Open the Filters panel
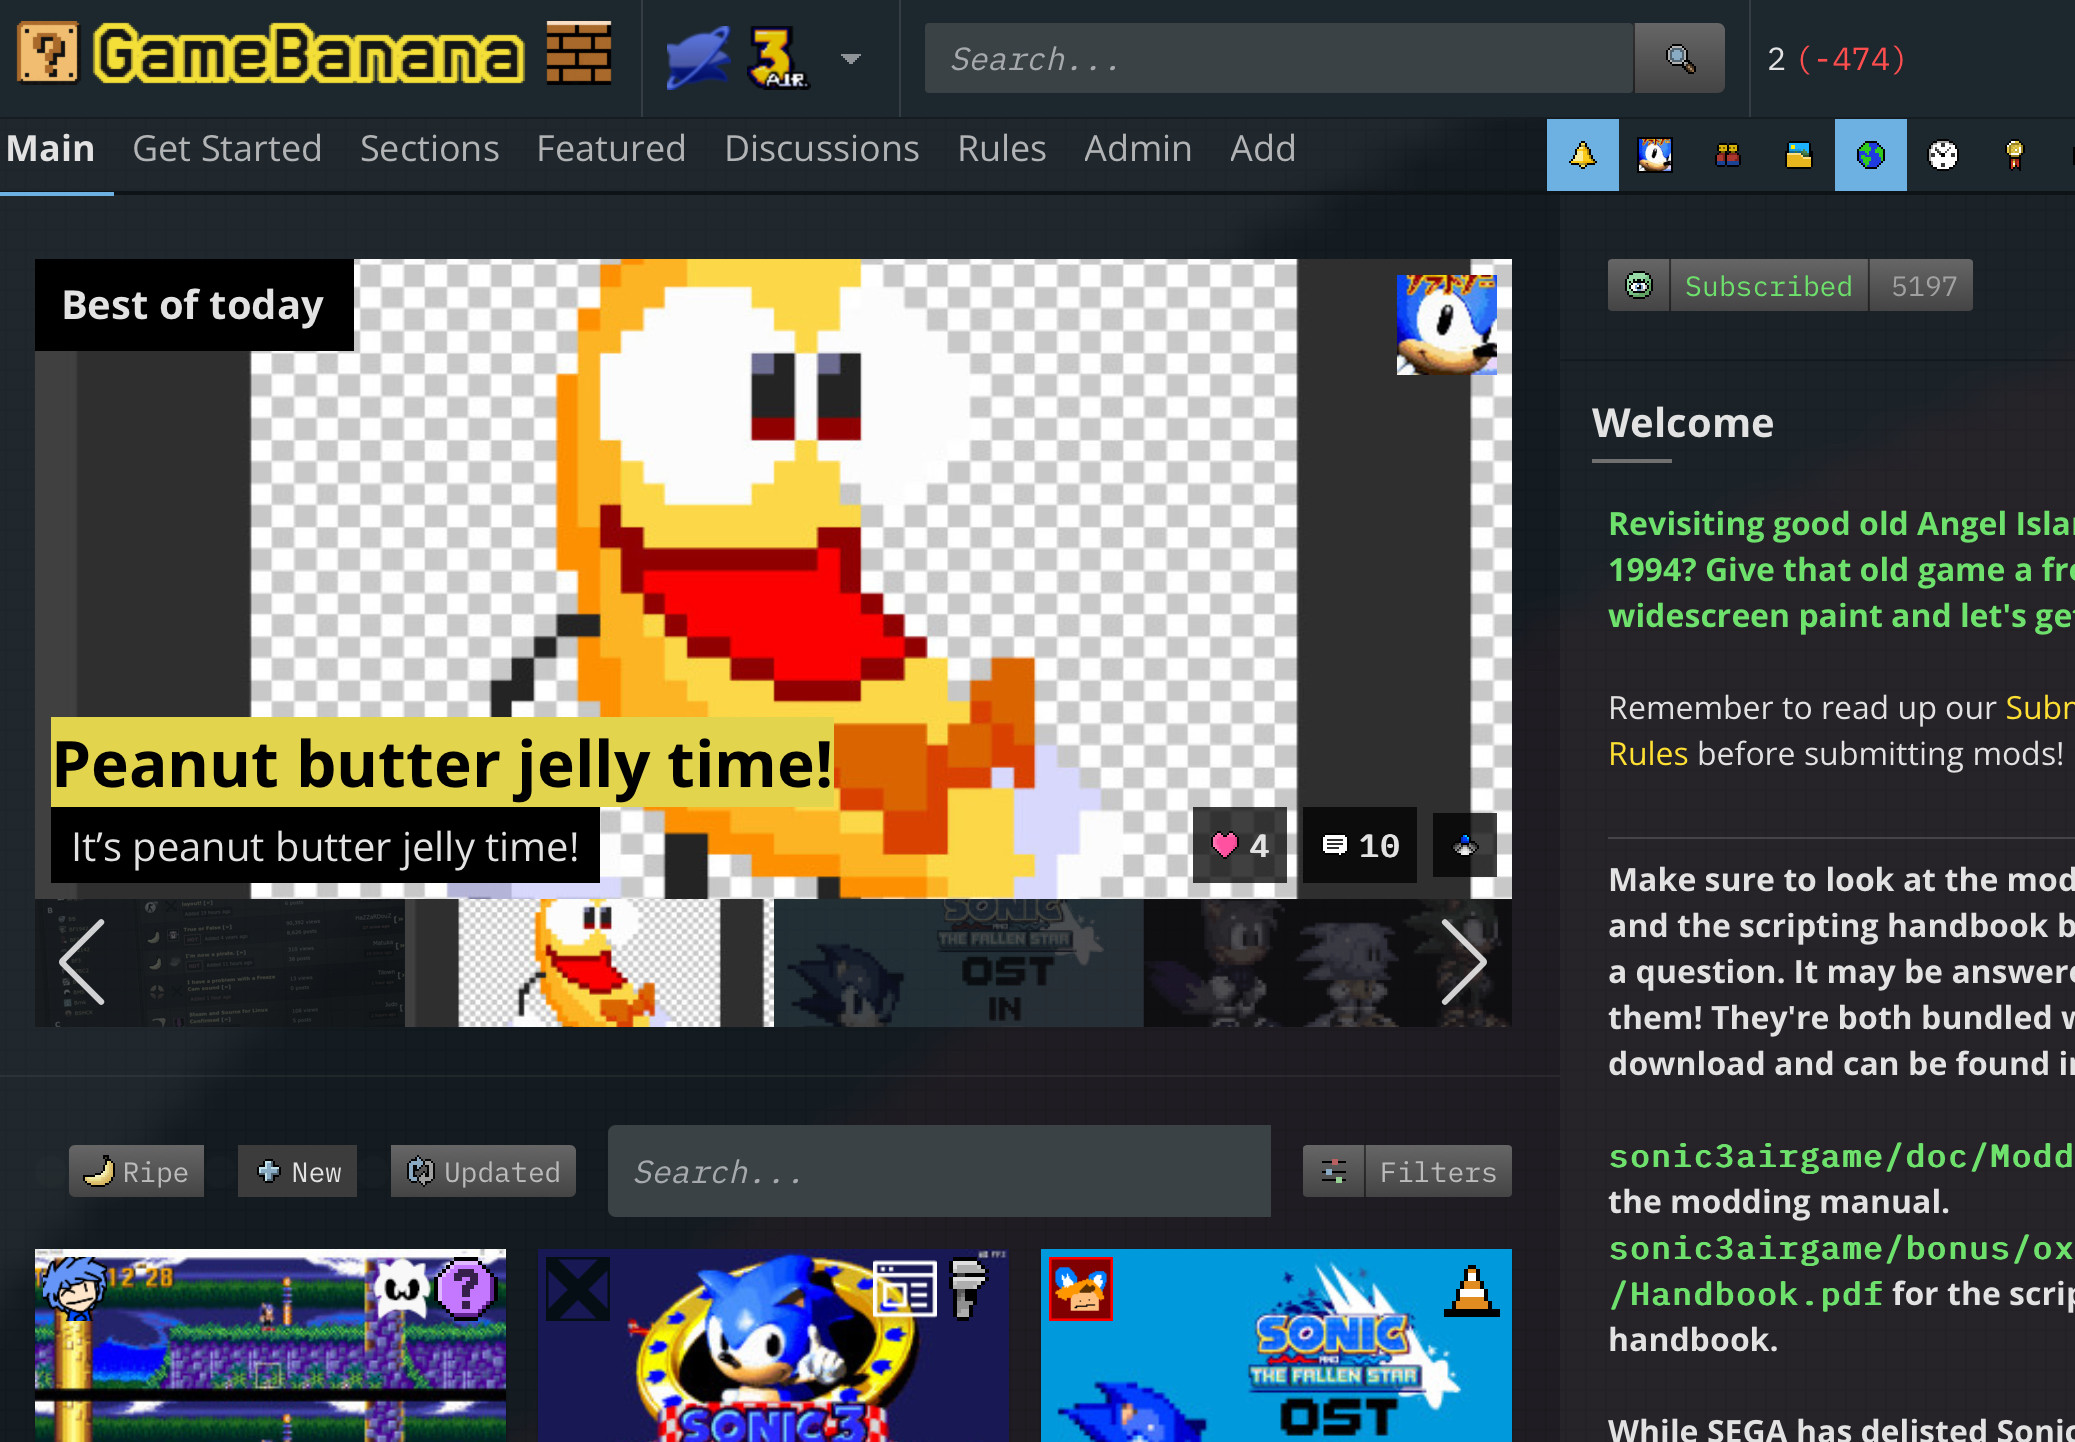Screen dimensions: 2075x1442 (1438, 1171)
